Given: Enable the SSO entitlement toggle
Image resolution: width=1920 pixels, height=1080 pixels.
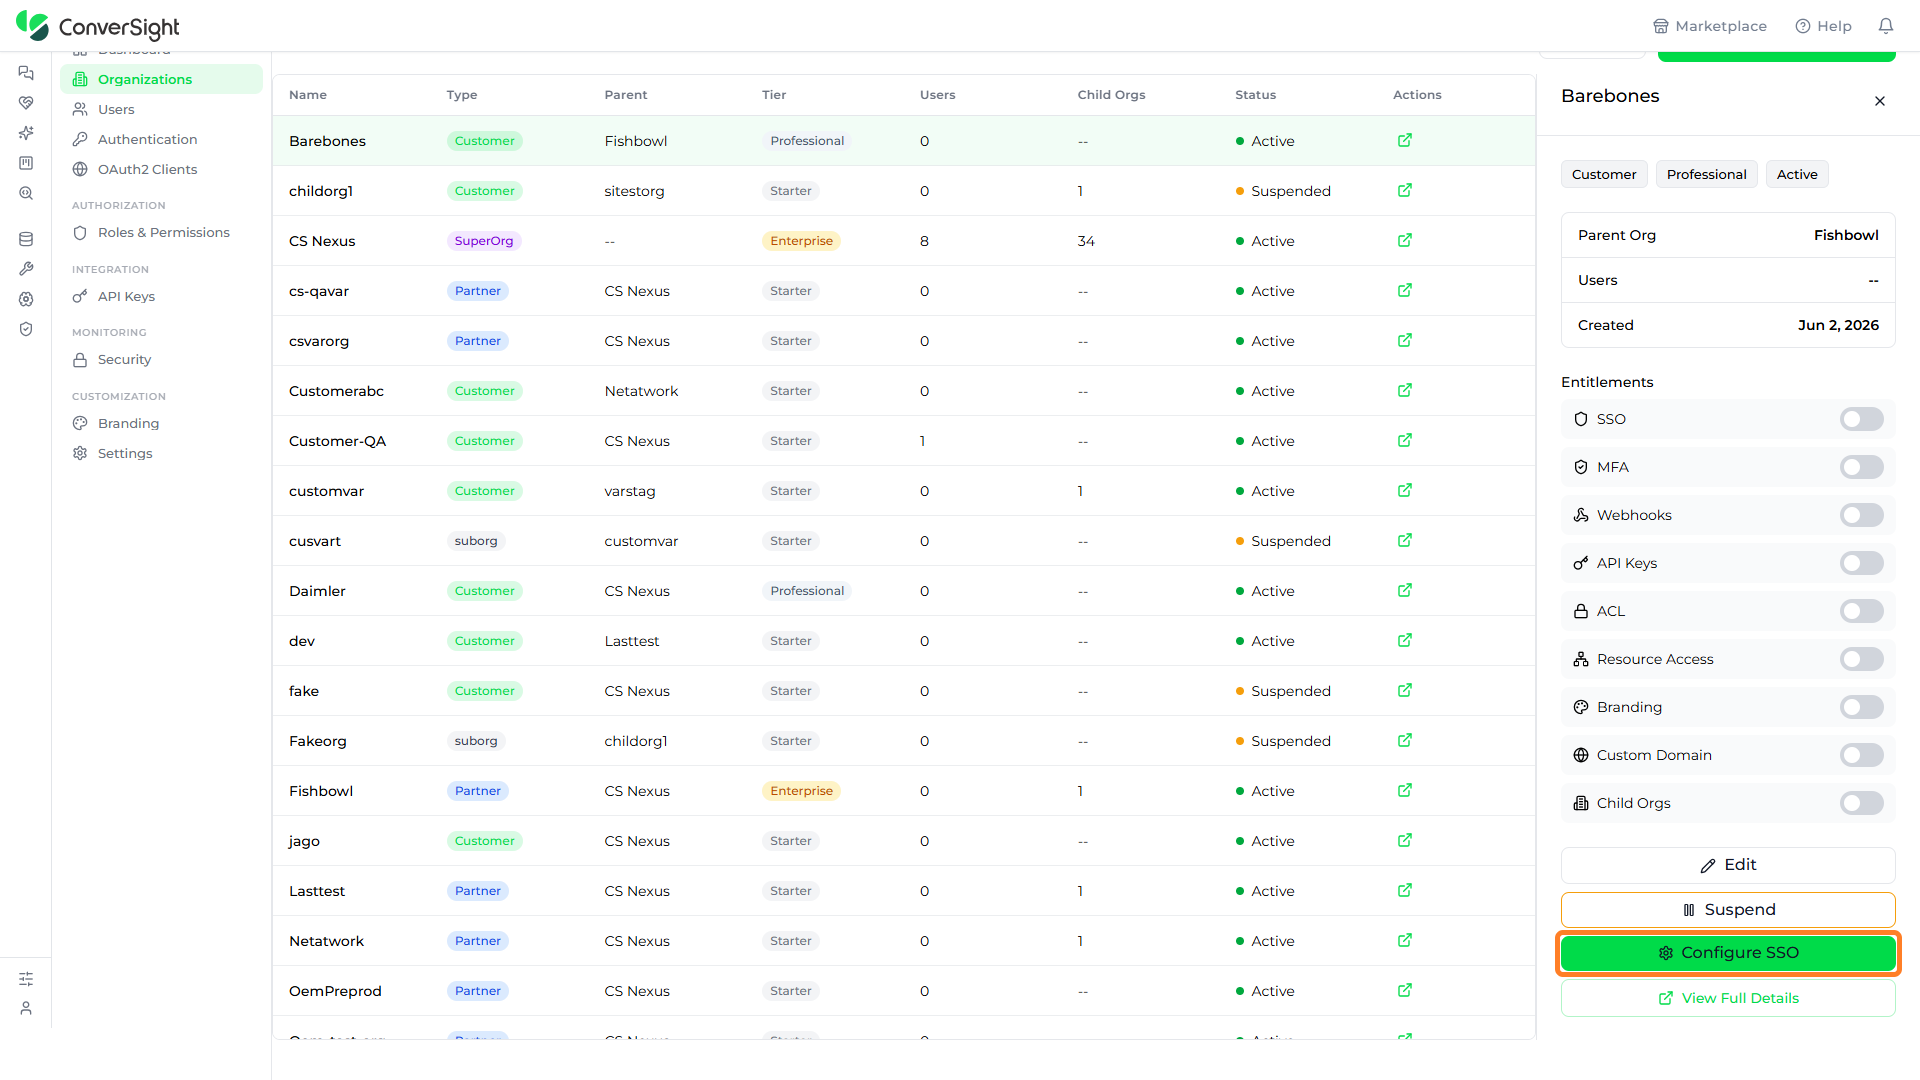Looking at the screenshot, I should [x=1861, y=419].
